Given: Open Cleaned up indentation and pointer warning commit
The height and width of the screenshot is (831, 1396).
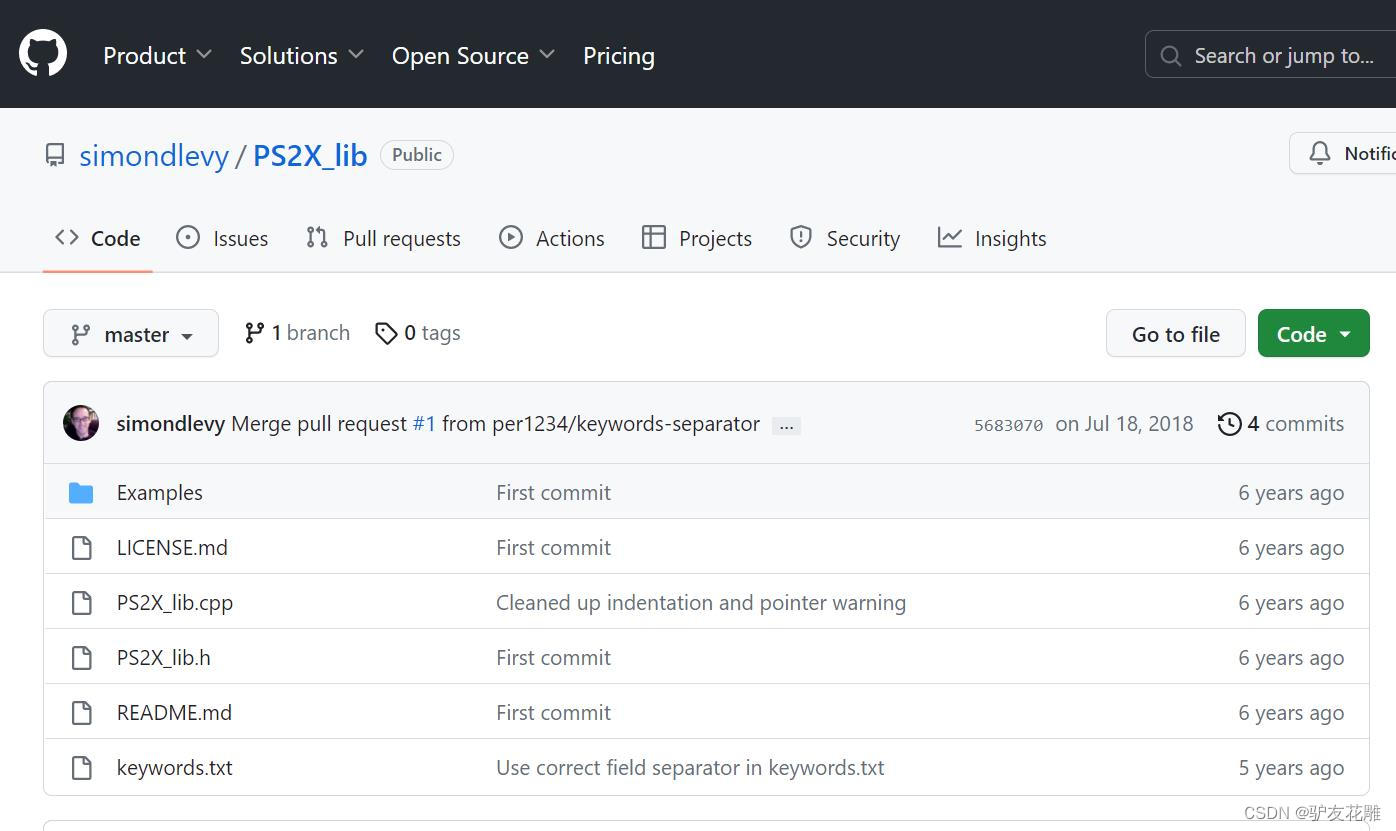Looking at the screenshot, I should click(x=701, y=603).
